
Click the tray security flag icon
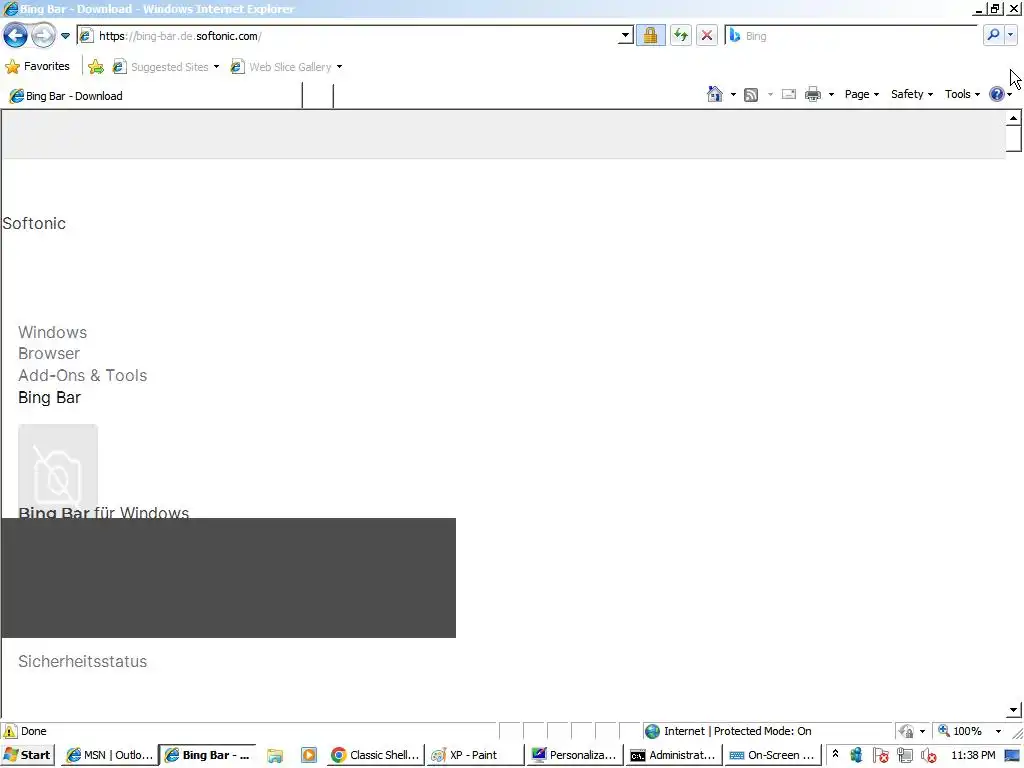[880, 756]
